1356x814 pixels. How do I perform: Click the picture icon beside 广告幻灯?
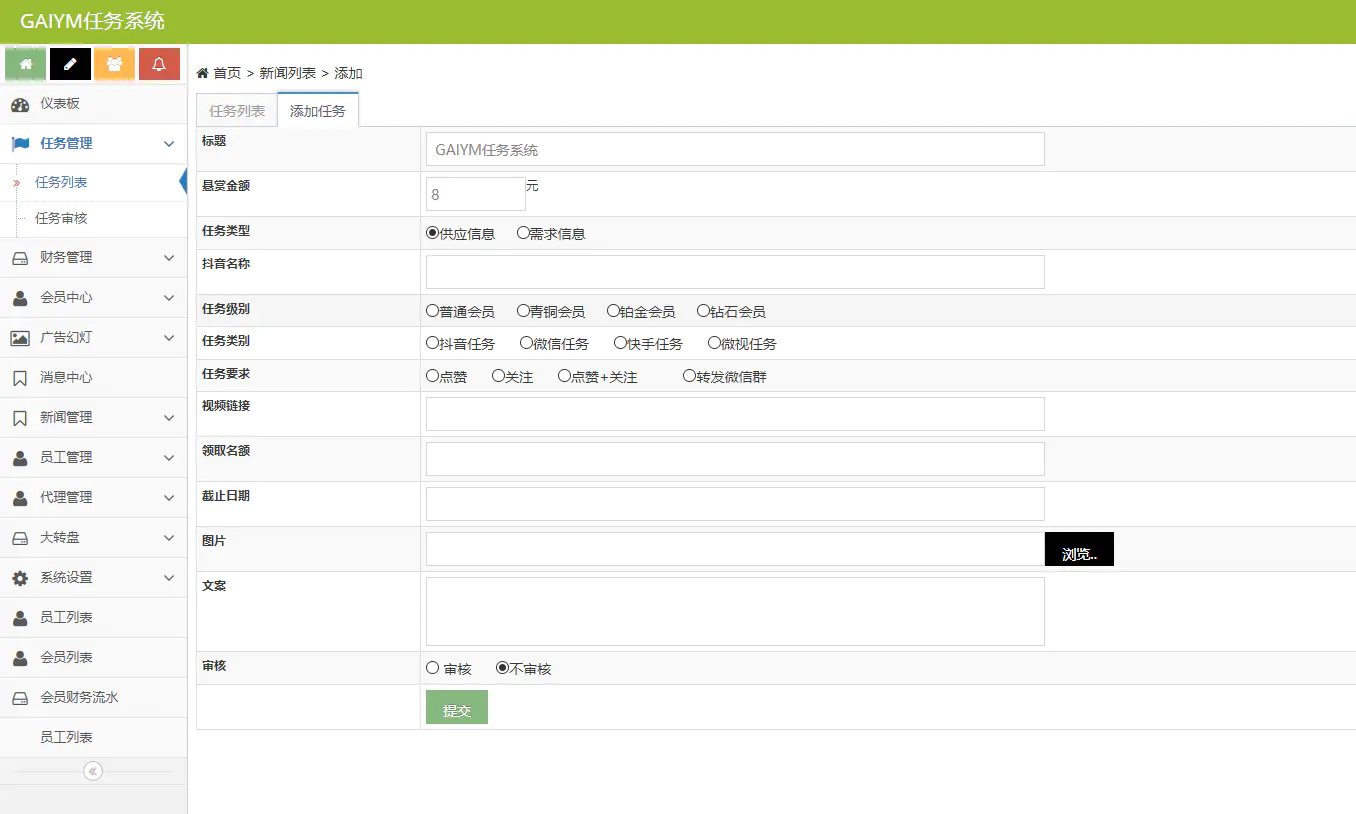tap(20, 338)
